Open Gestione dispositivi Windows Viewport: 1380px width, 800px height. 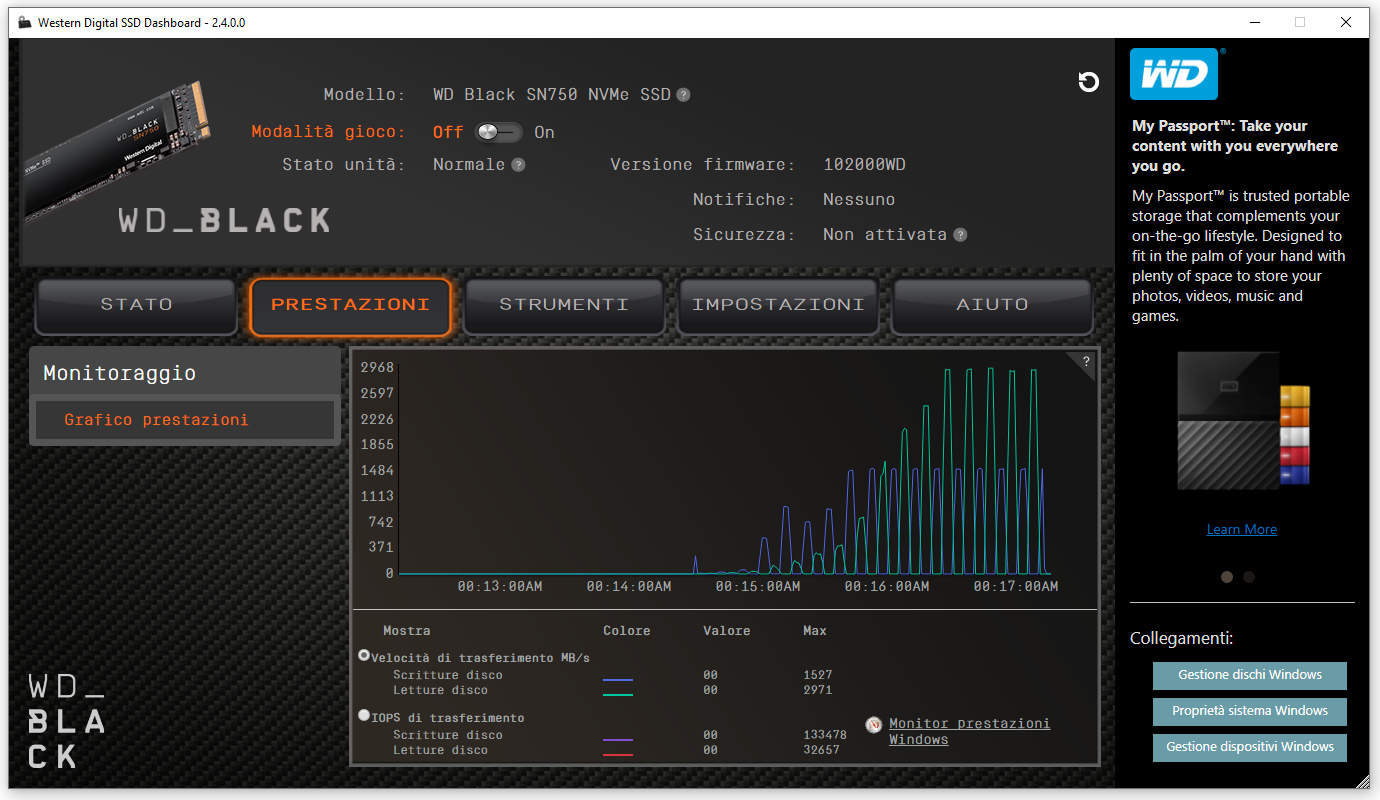[x=1250, y=747]
